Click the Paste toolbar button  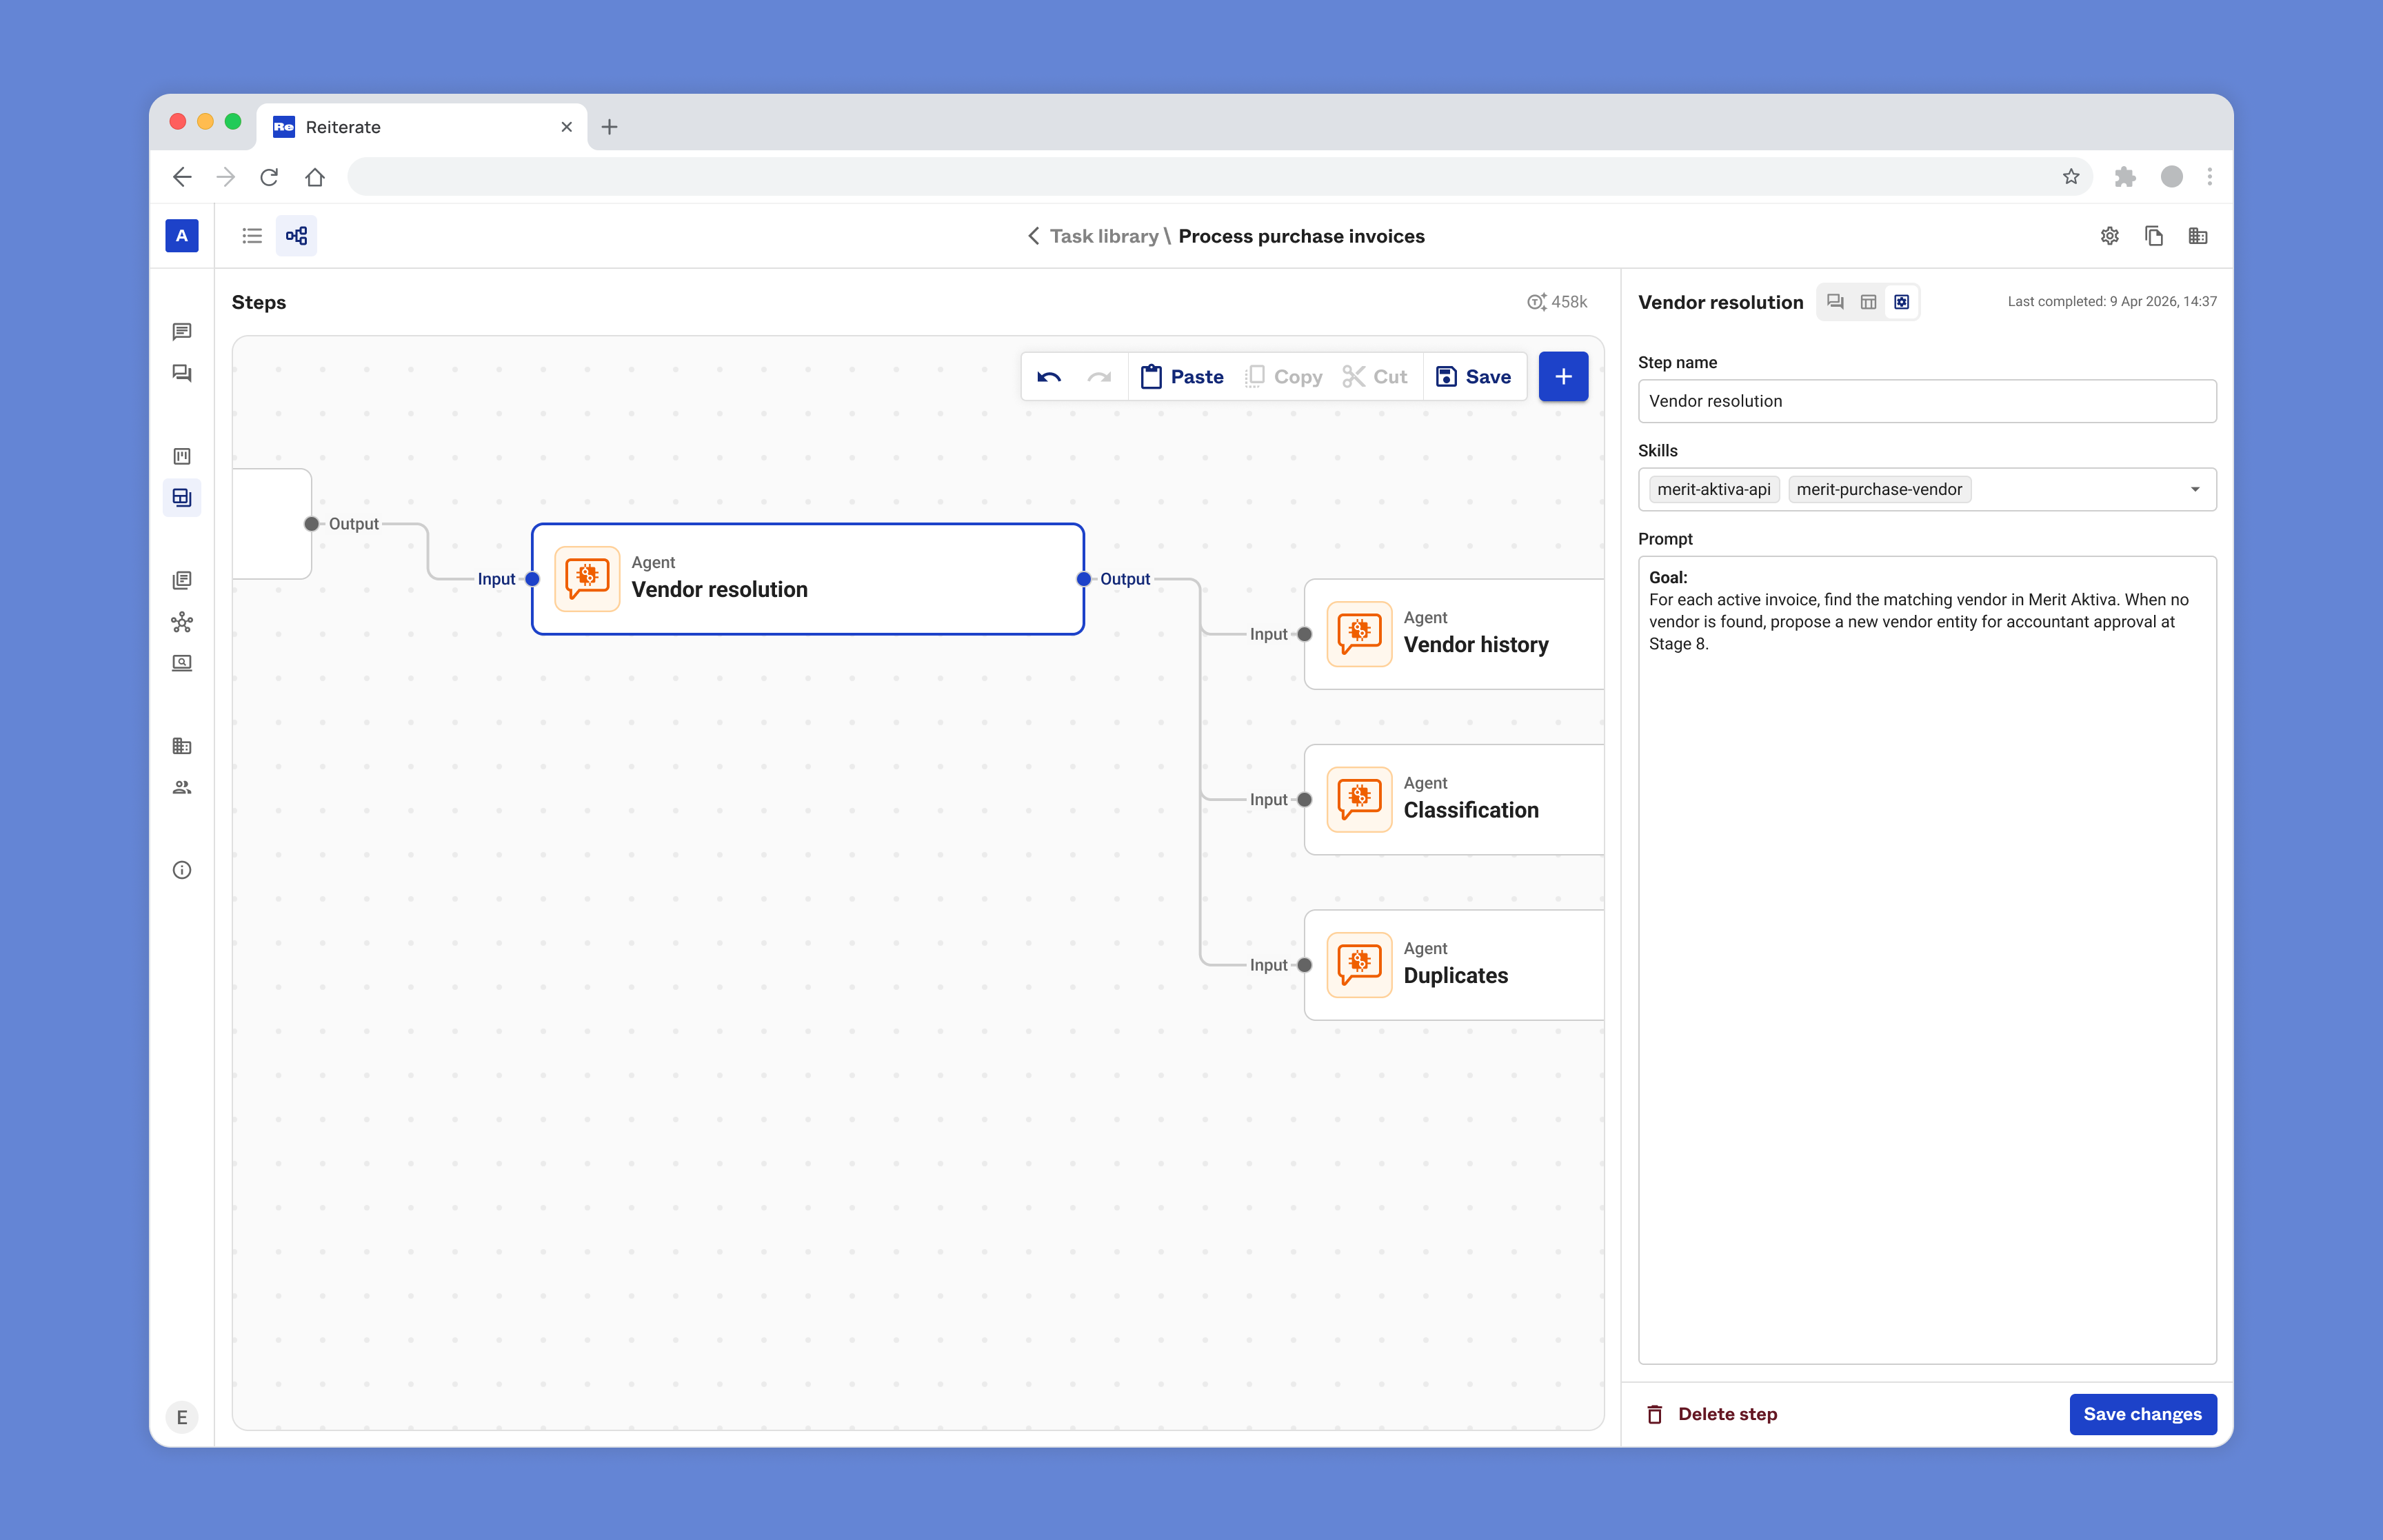tap(1182, 377)
